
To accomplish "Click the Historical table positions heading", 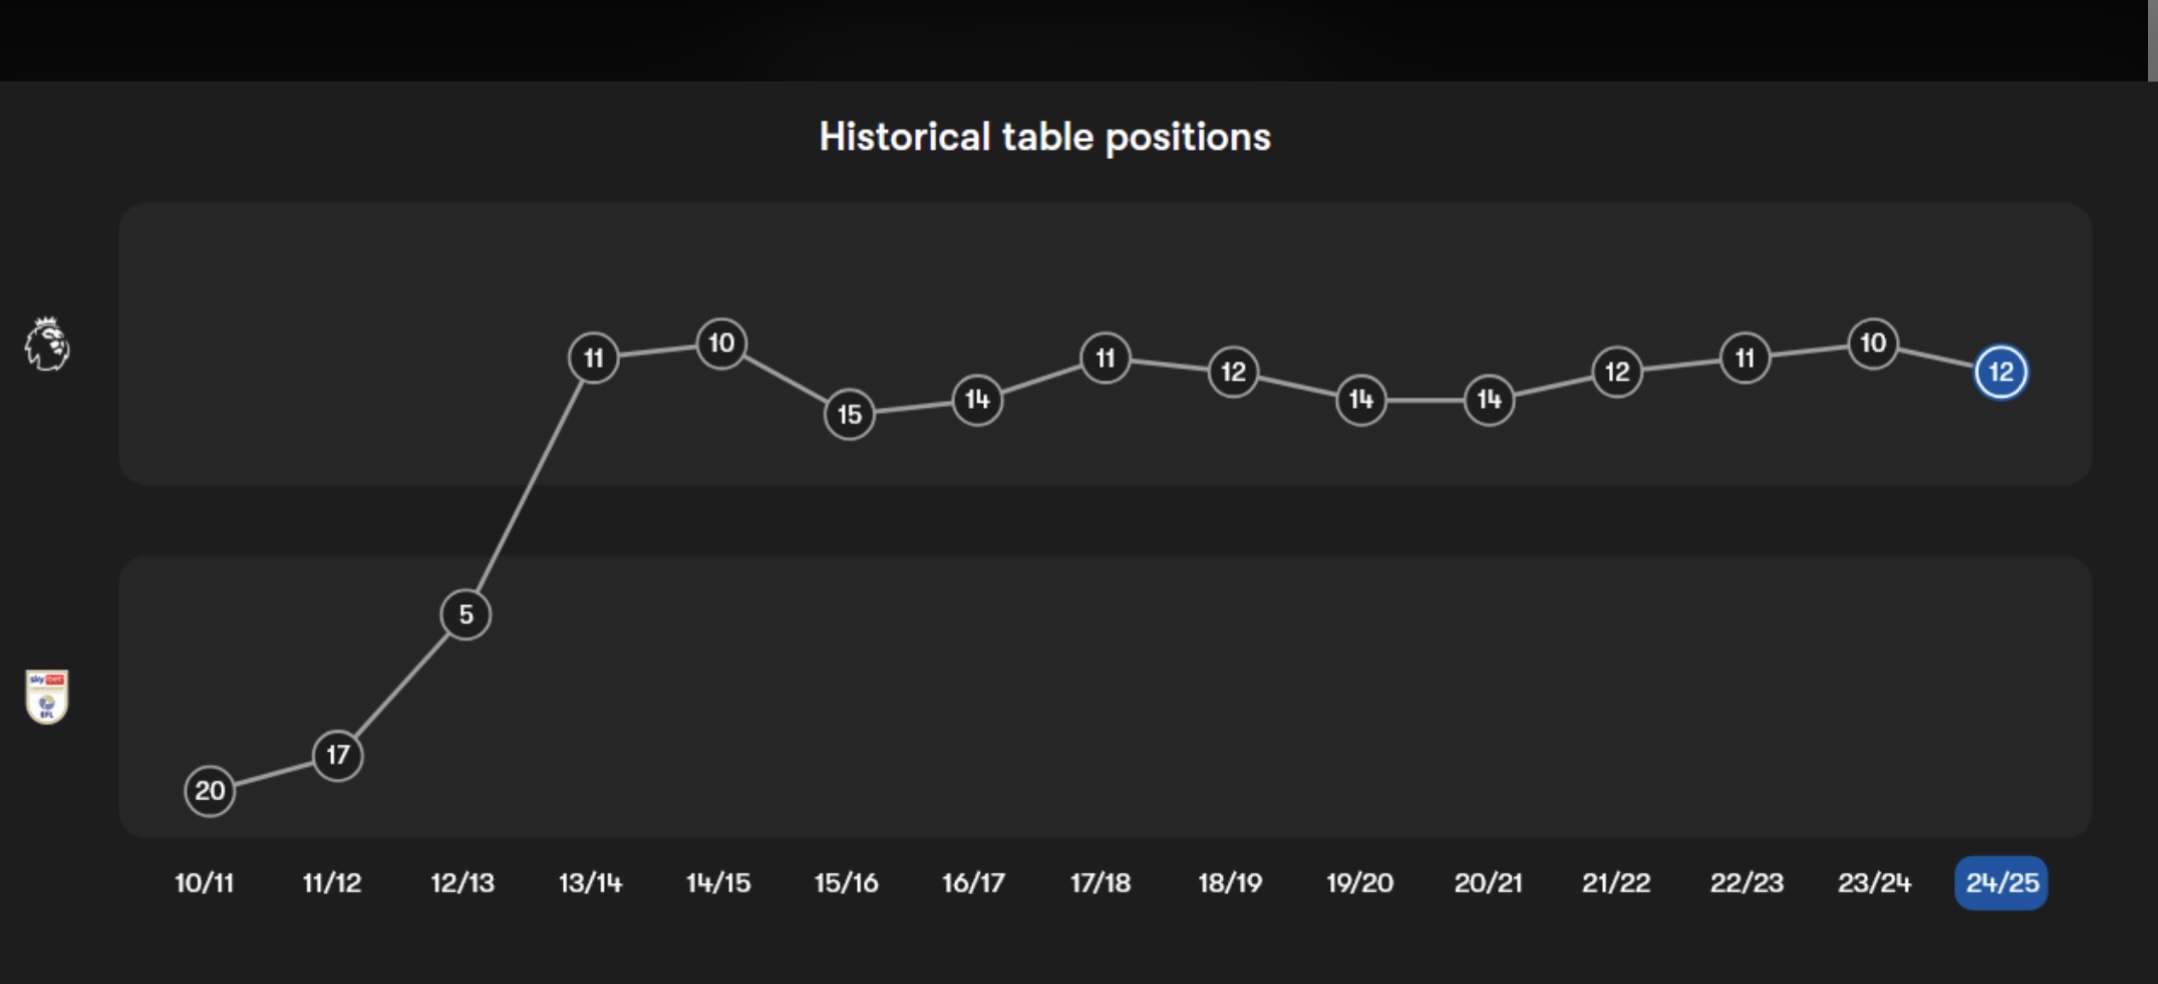I will pyautogui.click(x=1045, y=137).
